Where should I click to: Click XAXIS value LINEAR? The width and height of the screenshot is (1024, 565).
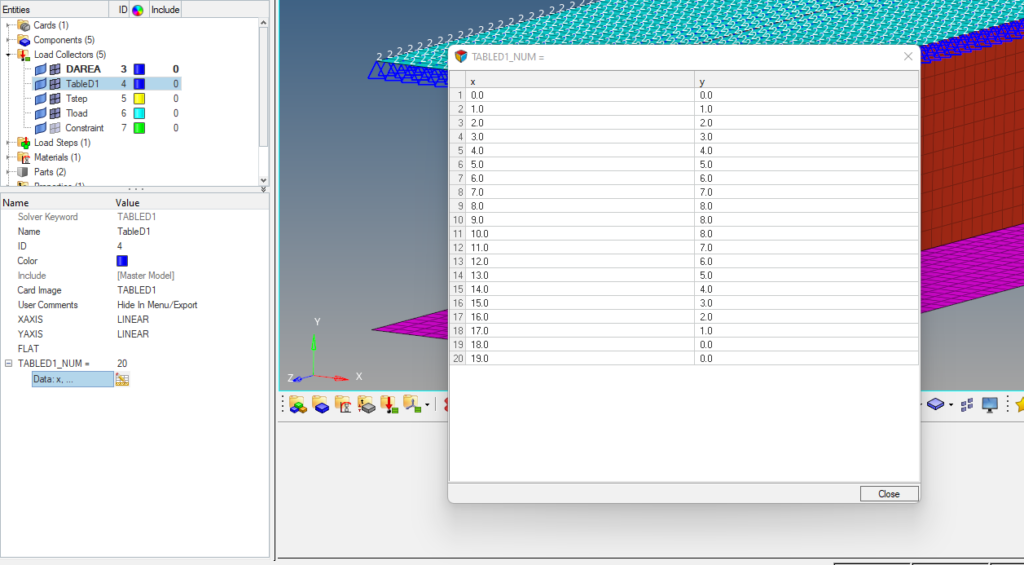(133, 319)
